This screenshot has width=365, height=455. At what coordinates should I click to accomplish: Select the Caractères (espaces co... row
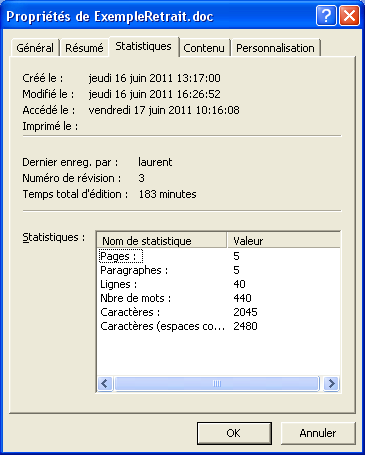[219, 326]
